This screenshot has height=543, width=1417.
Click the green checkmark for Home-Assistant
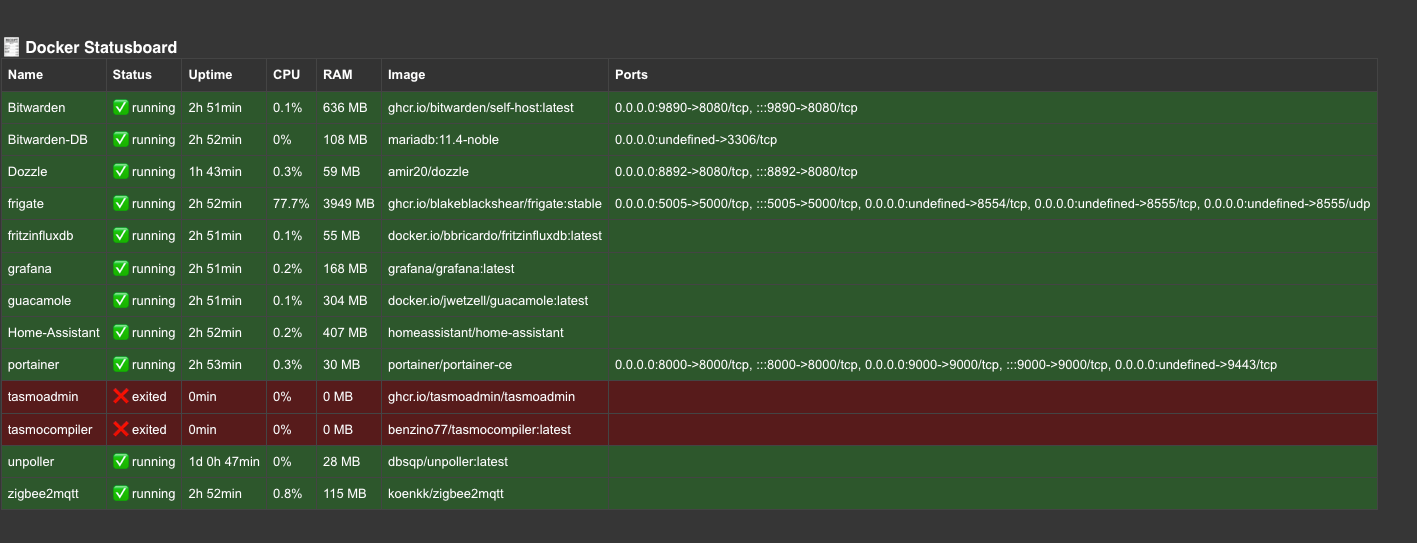click(x=121, y=332)
